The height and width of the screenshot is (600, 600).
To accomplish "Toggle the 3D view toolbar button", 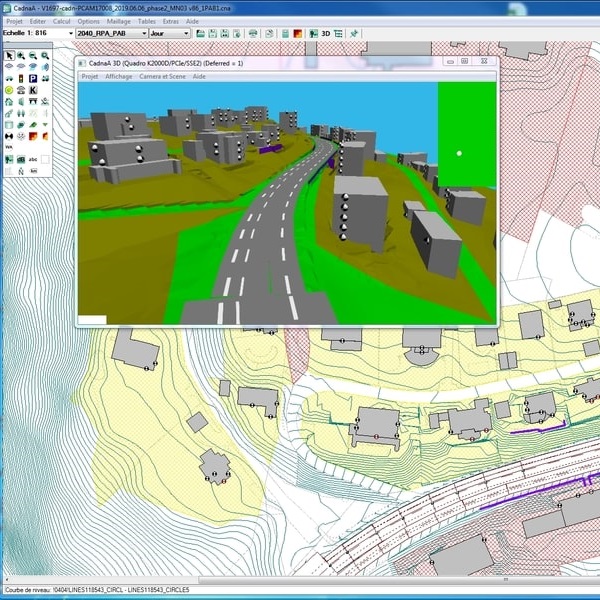I will (x=324, y=33).
